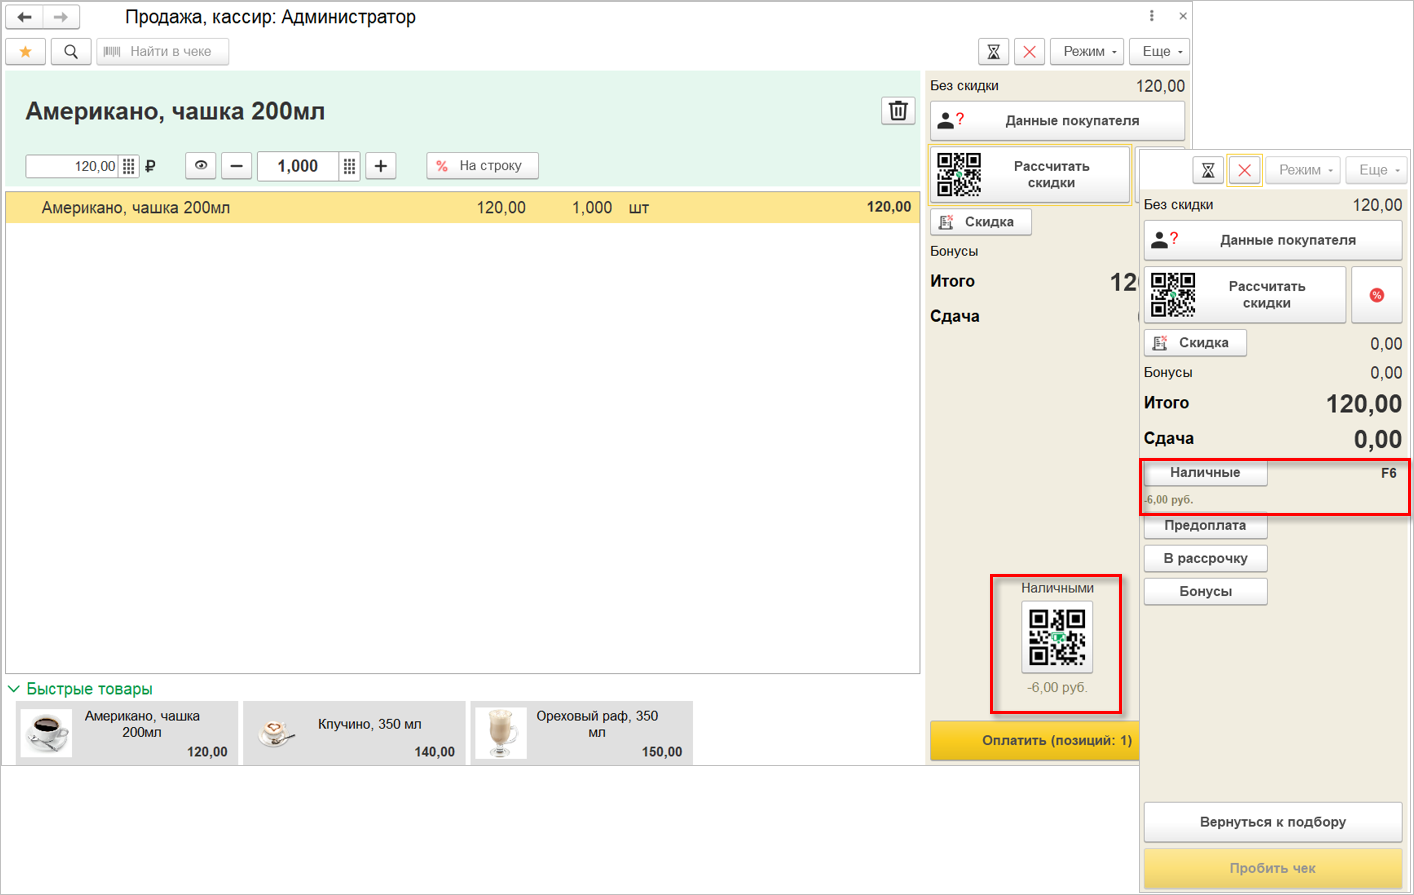The width and height of the screenshot is (1414, 895).
Task: Add Капучино 350 мл quick item
Action: point(354,733)
